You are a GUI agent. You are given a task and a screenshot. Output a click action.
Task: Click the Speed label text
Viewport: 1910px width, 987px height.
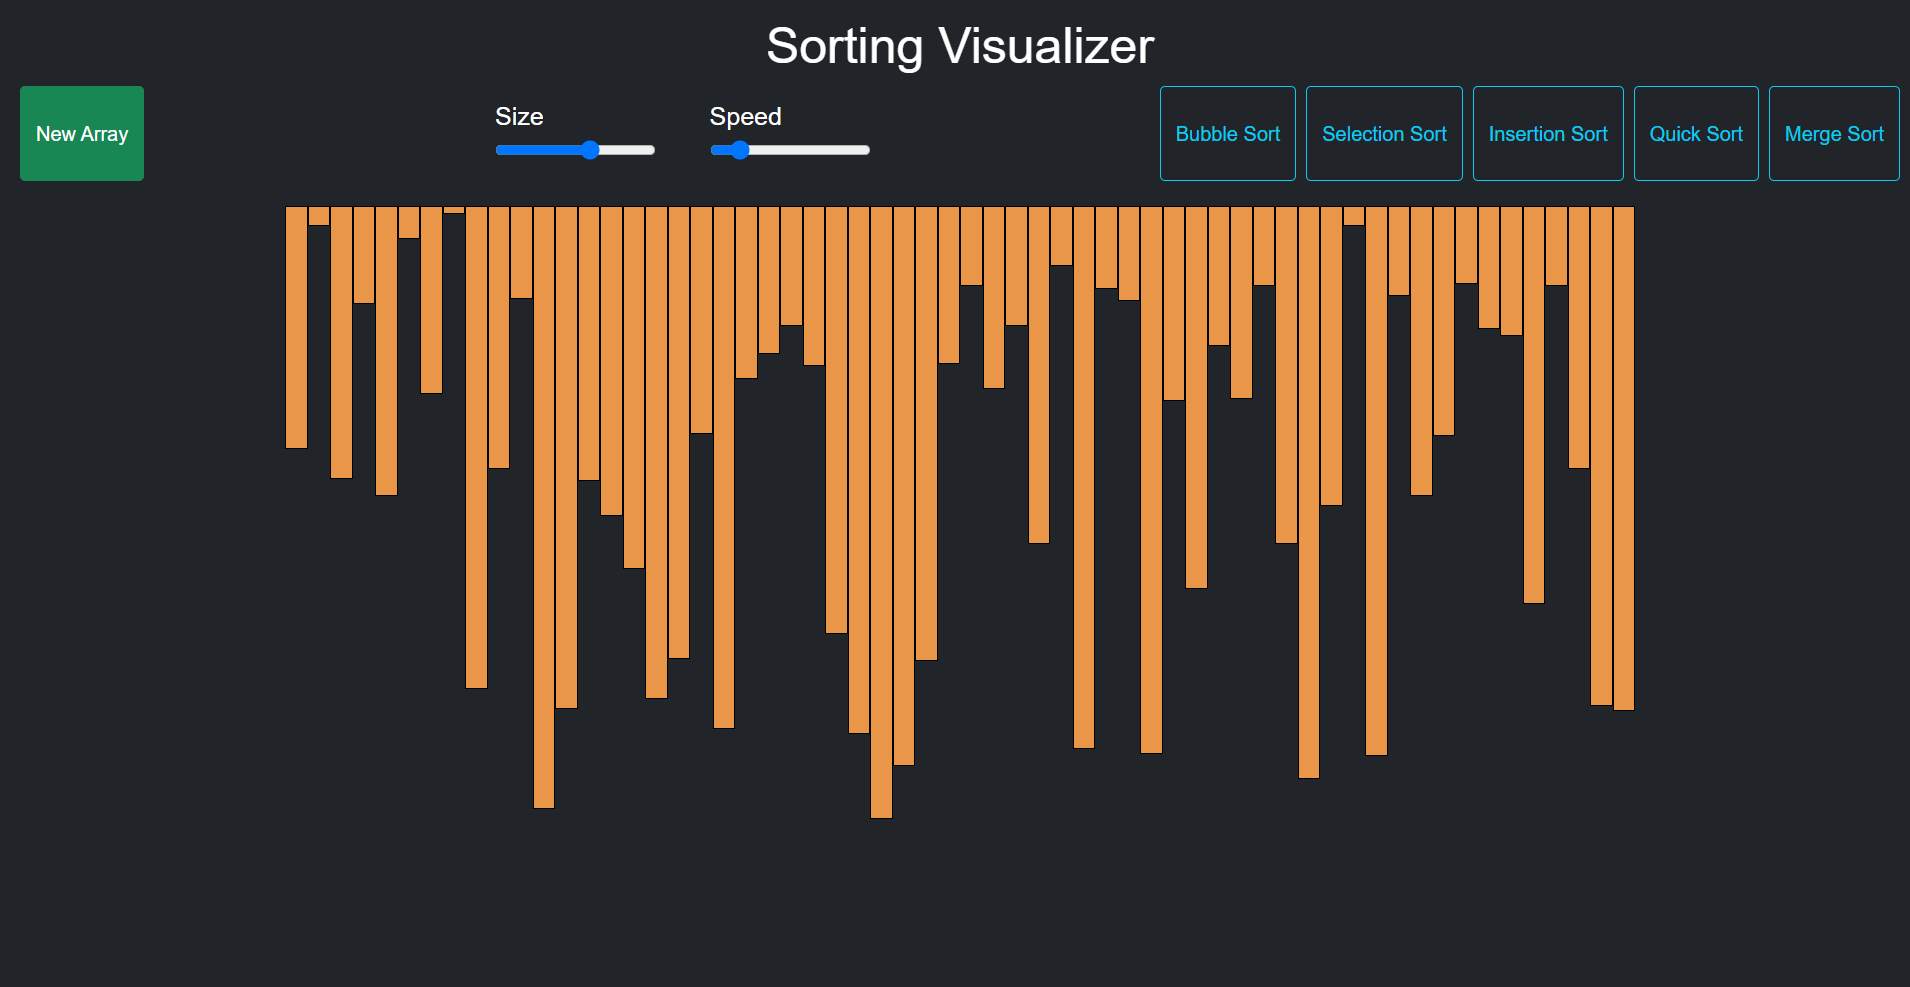click(745, 116)
